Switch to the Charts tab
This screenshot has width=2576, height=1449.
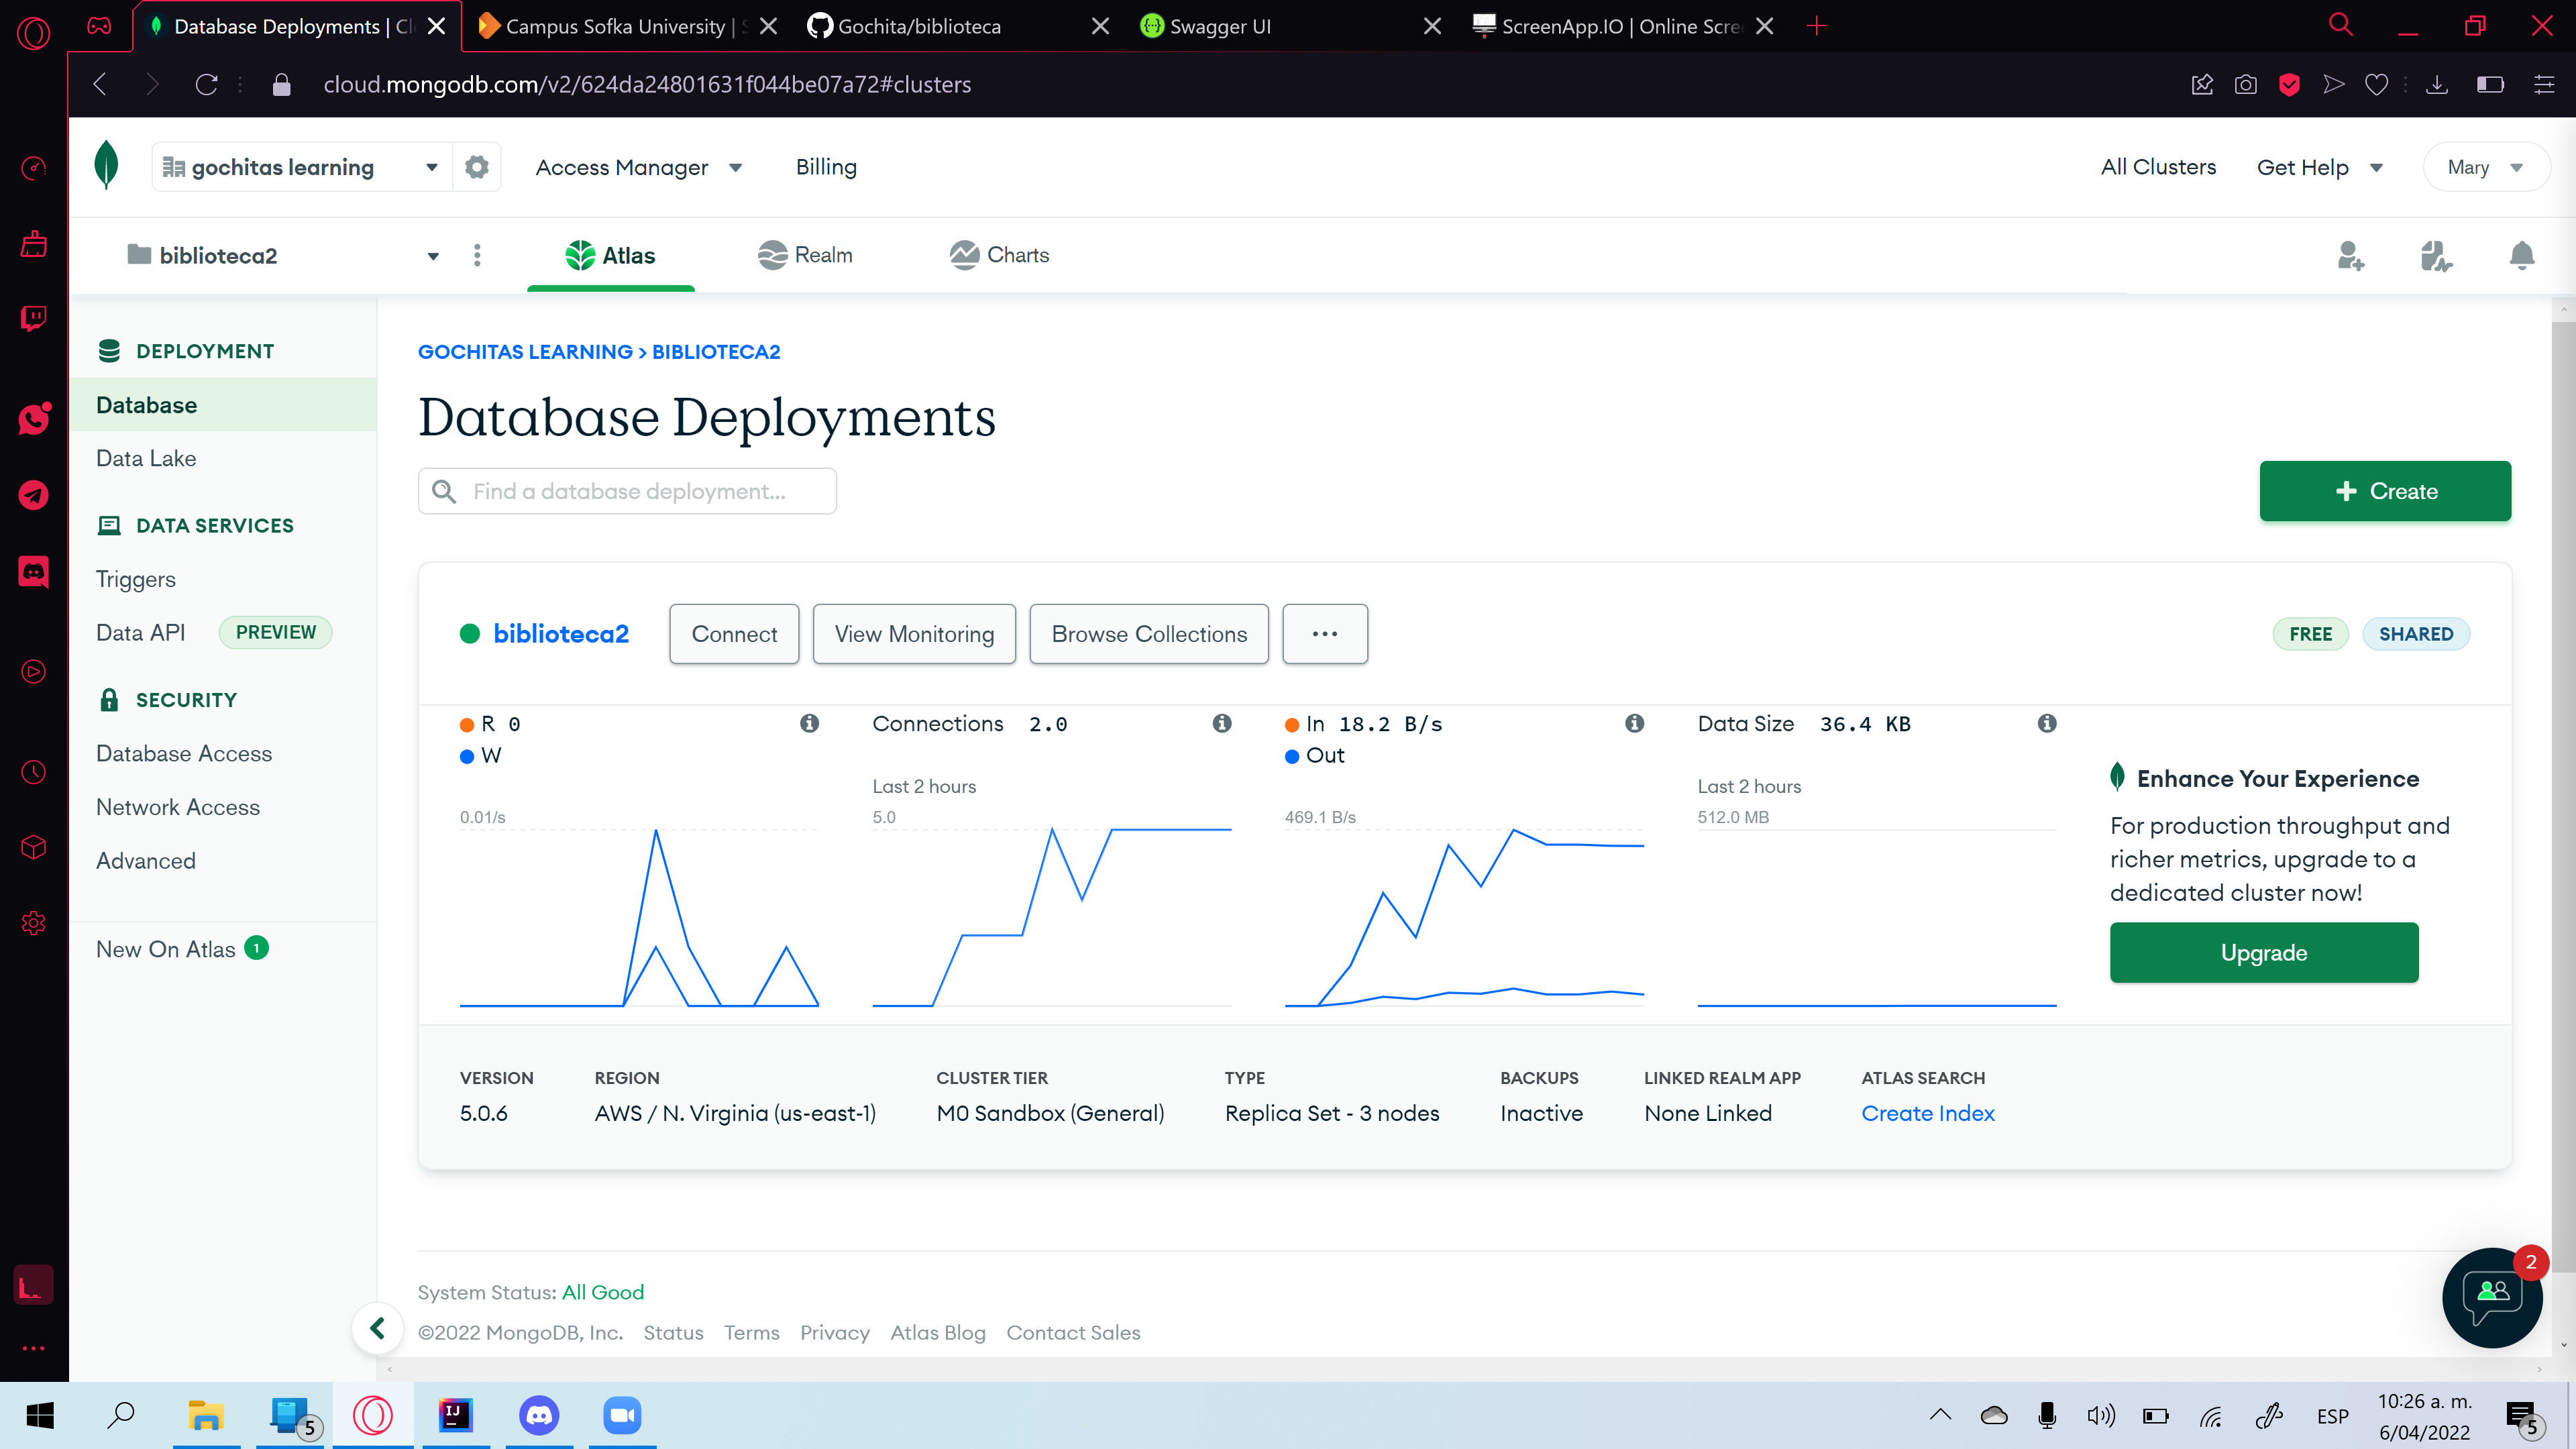point(999,255)
